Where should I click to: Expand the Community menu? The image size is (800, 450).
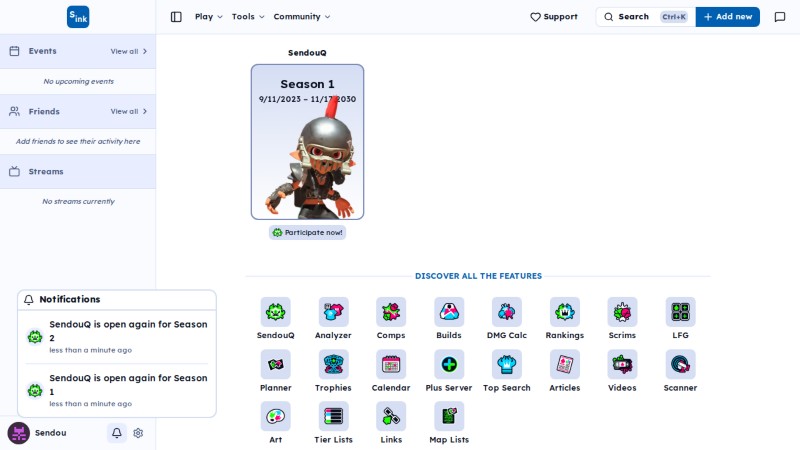[x=302, y=17]
